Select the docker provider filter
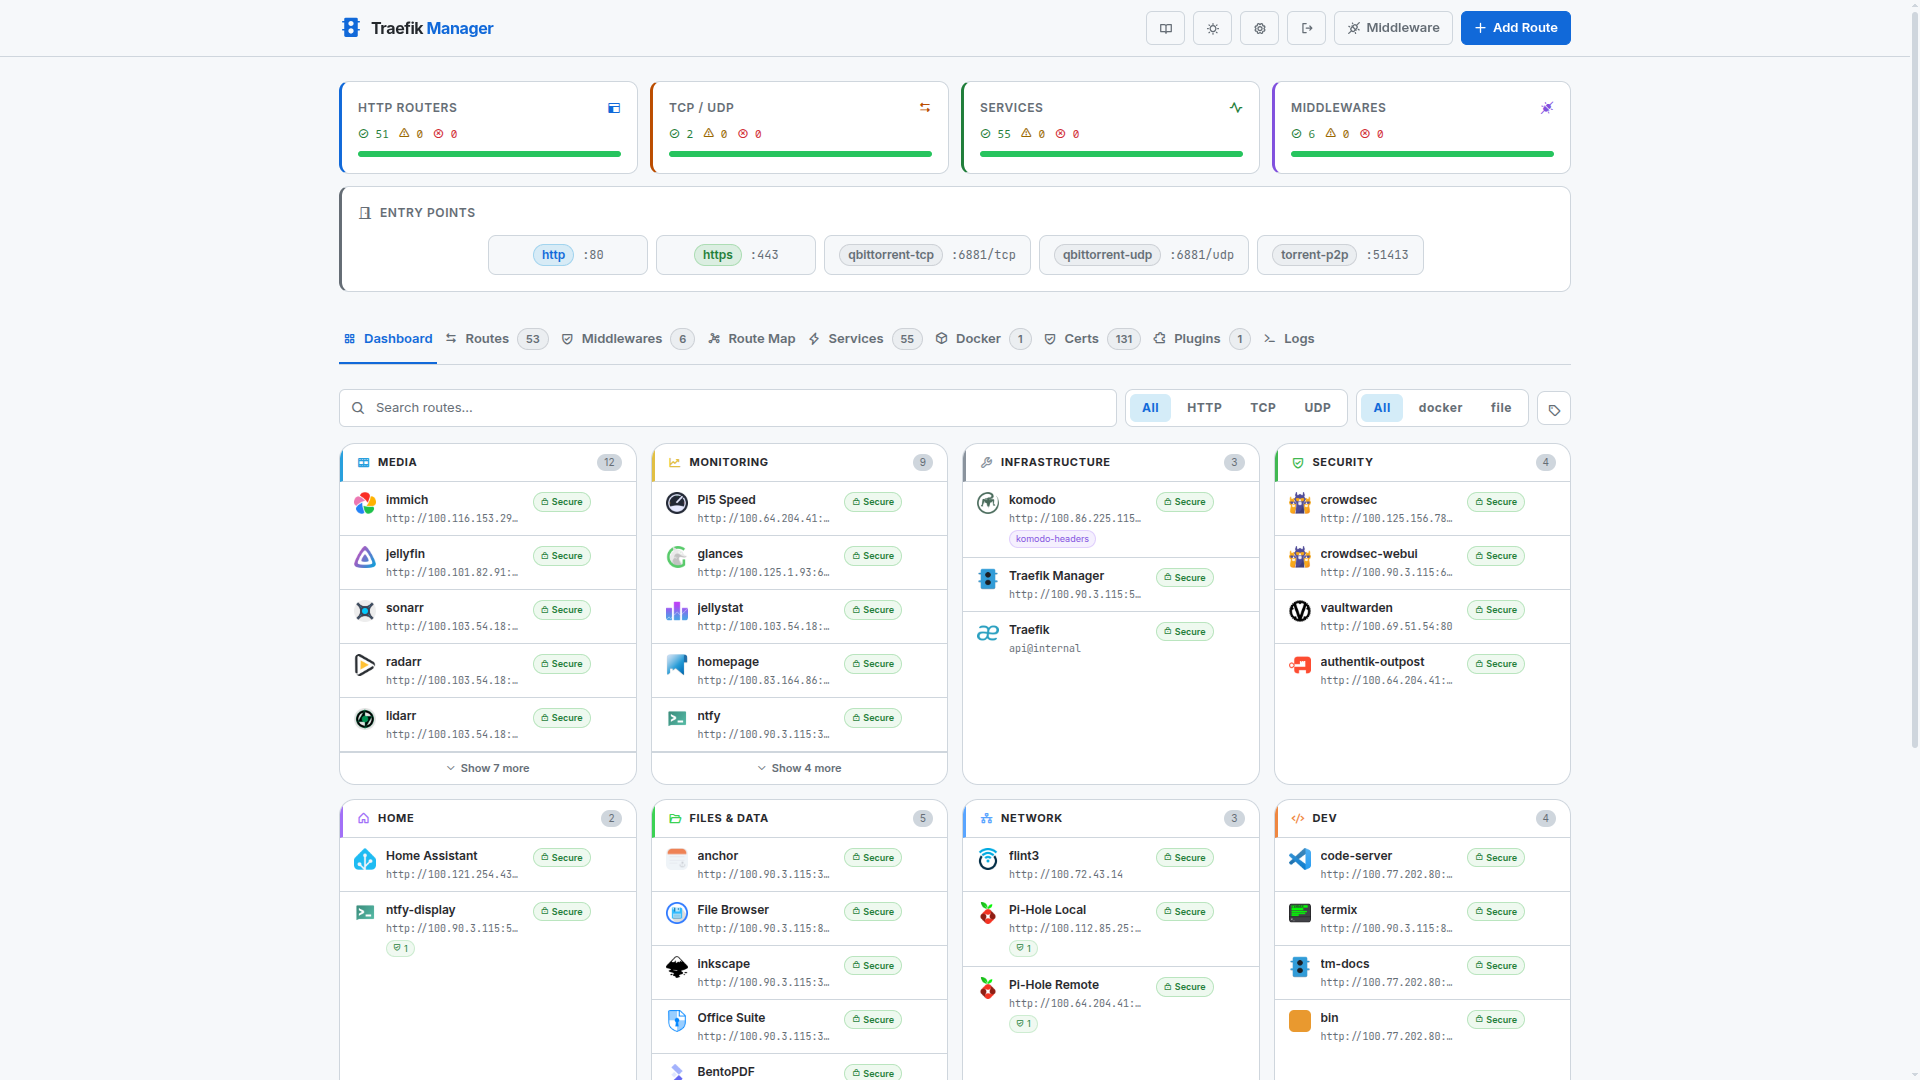The height and width of the screenshot is (1080, 1920). (1440, 408)
